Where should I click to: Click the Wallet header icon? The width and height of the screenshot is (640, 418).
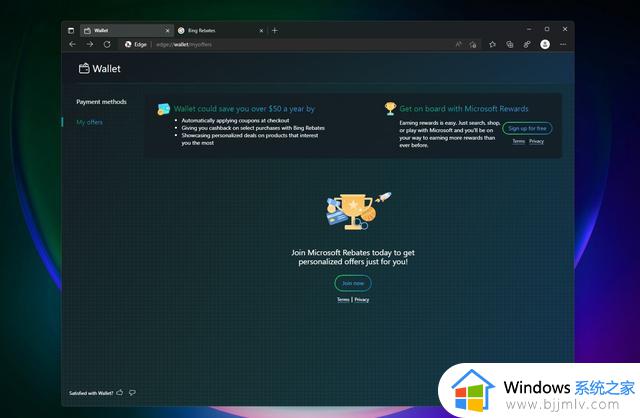click(84, 68)
